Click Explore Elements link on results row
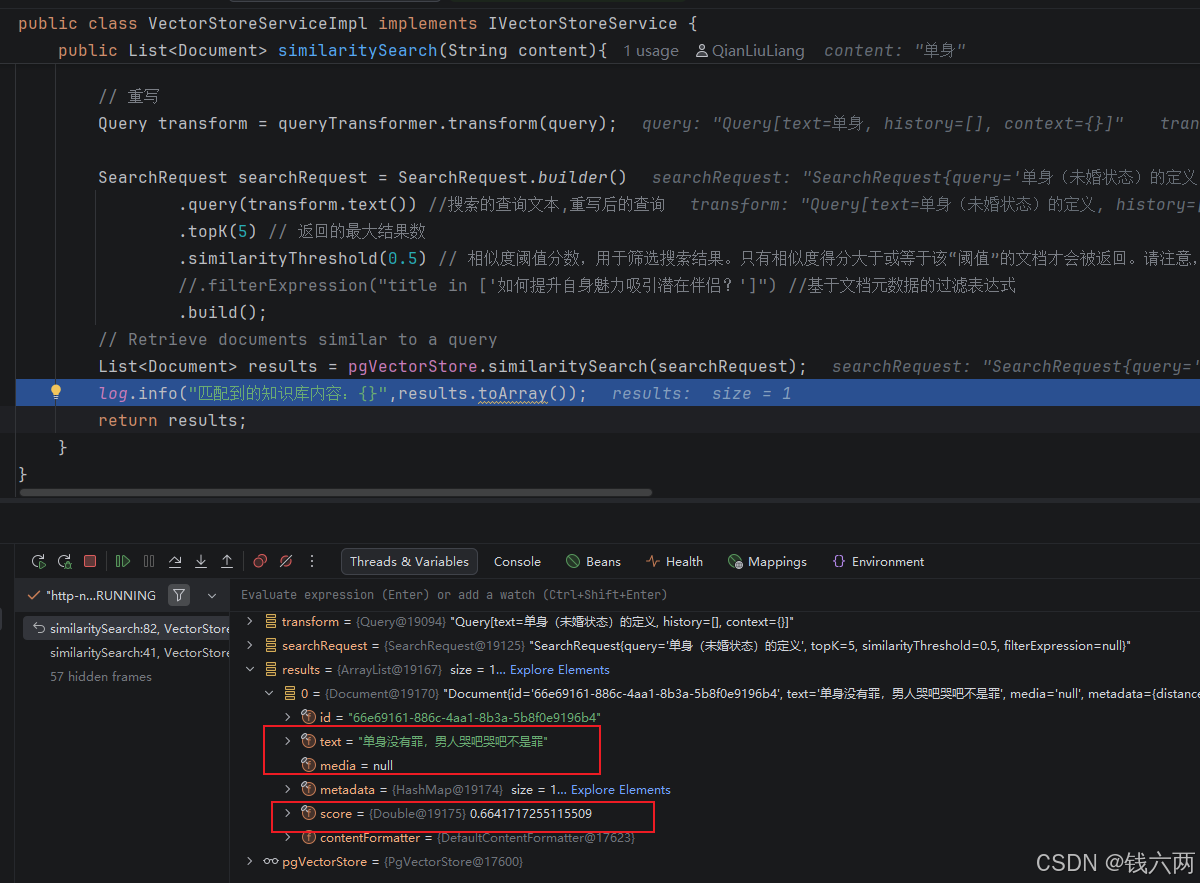 559,669
